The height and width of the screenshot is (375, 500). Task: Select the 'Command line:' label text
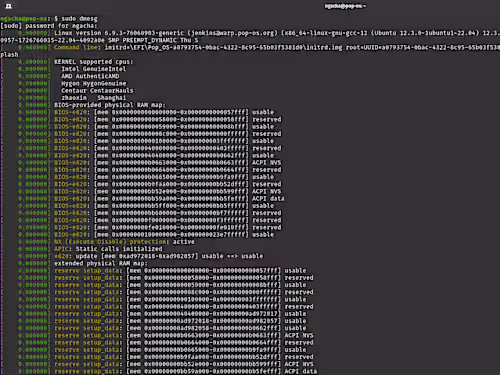(78, 47)
